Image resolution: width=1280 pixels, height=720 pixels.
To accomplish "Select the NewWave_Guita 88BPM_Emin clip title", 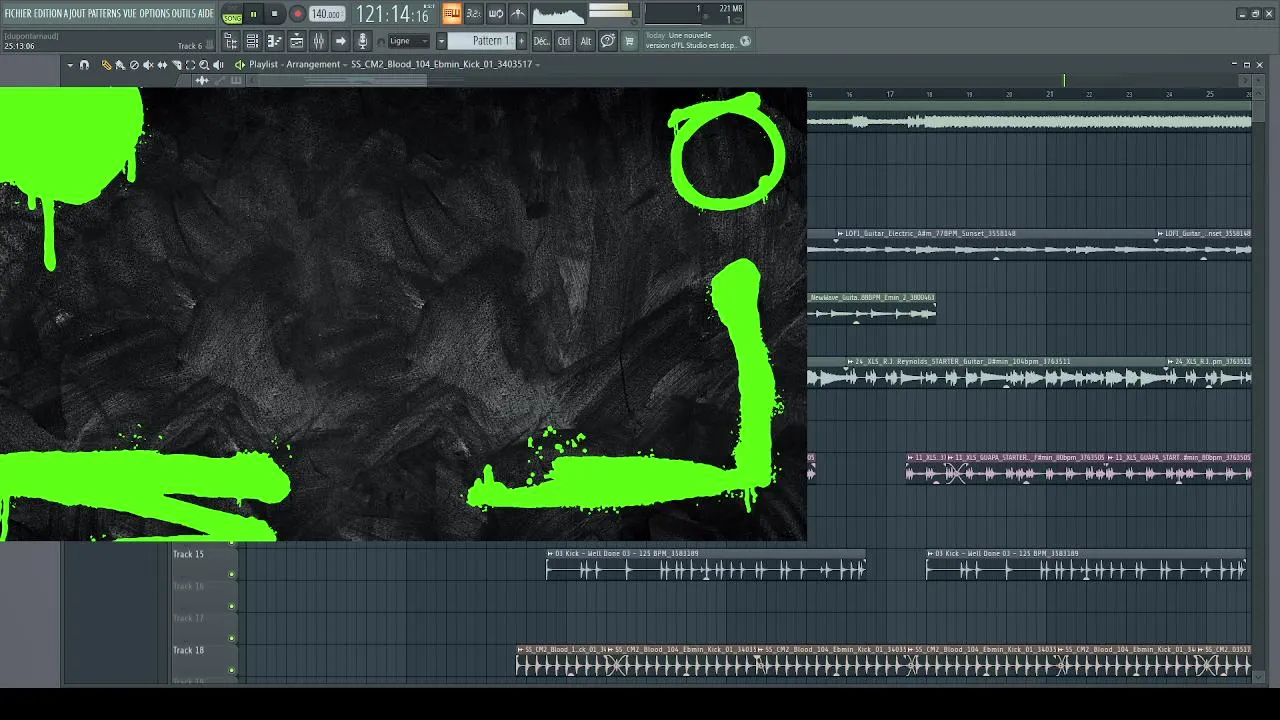I will 872,298.
